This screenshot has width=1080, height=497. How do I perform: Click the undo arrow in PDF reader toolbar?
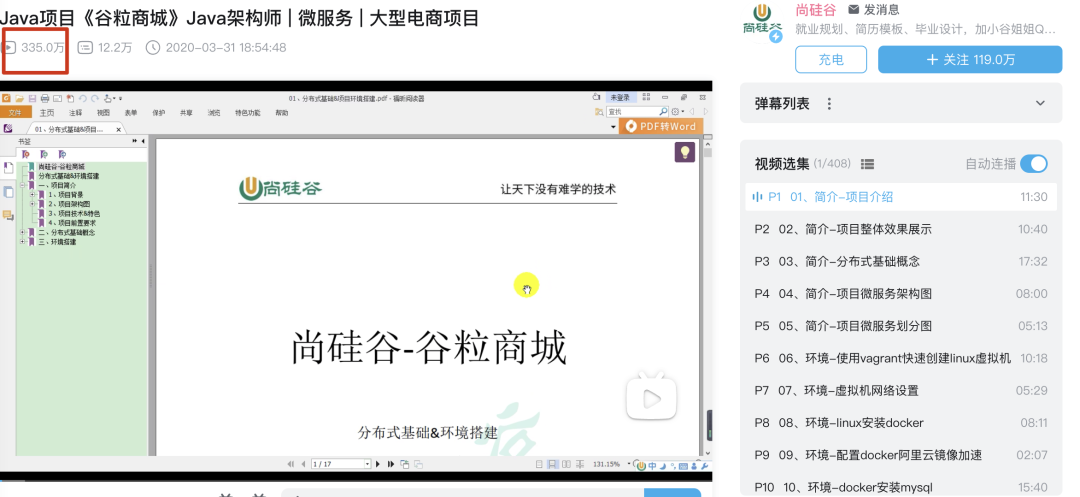[x=83, y=98]
